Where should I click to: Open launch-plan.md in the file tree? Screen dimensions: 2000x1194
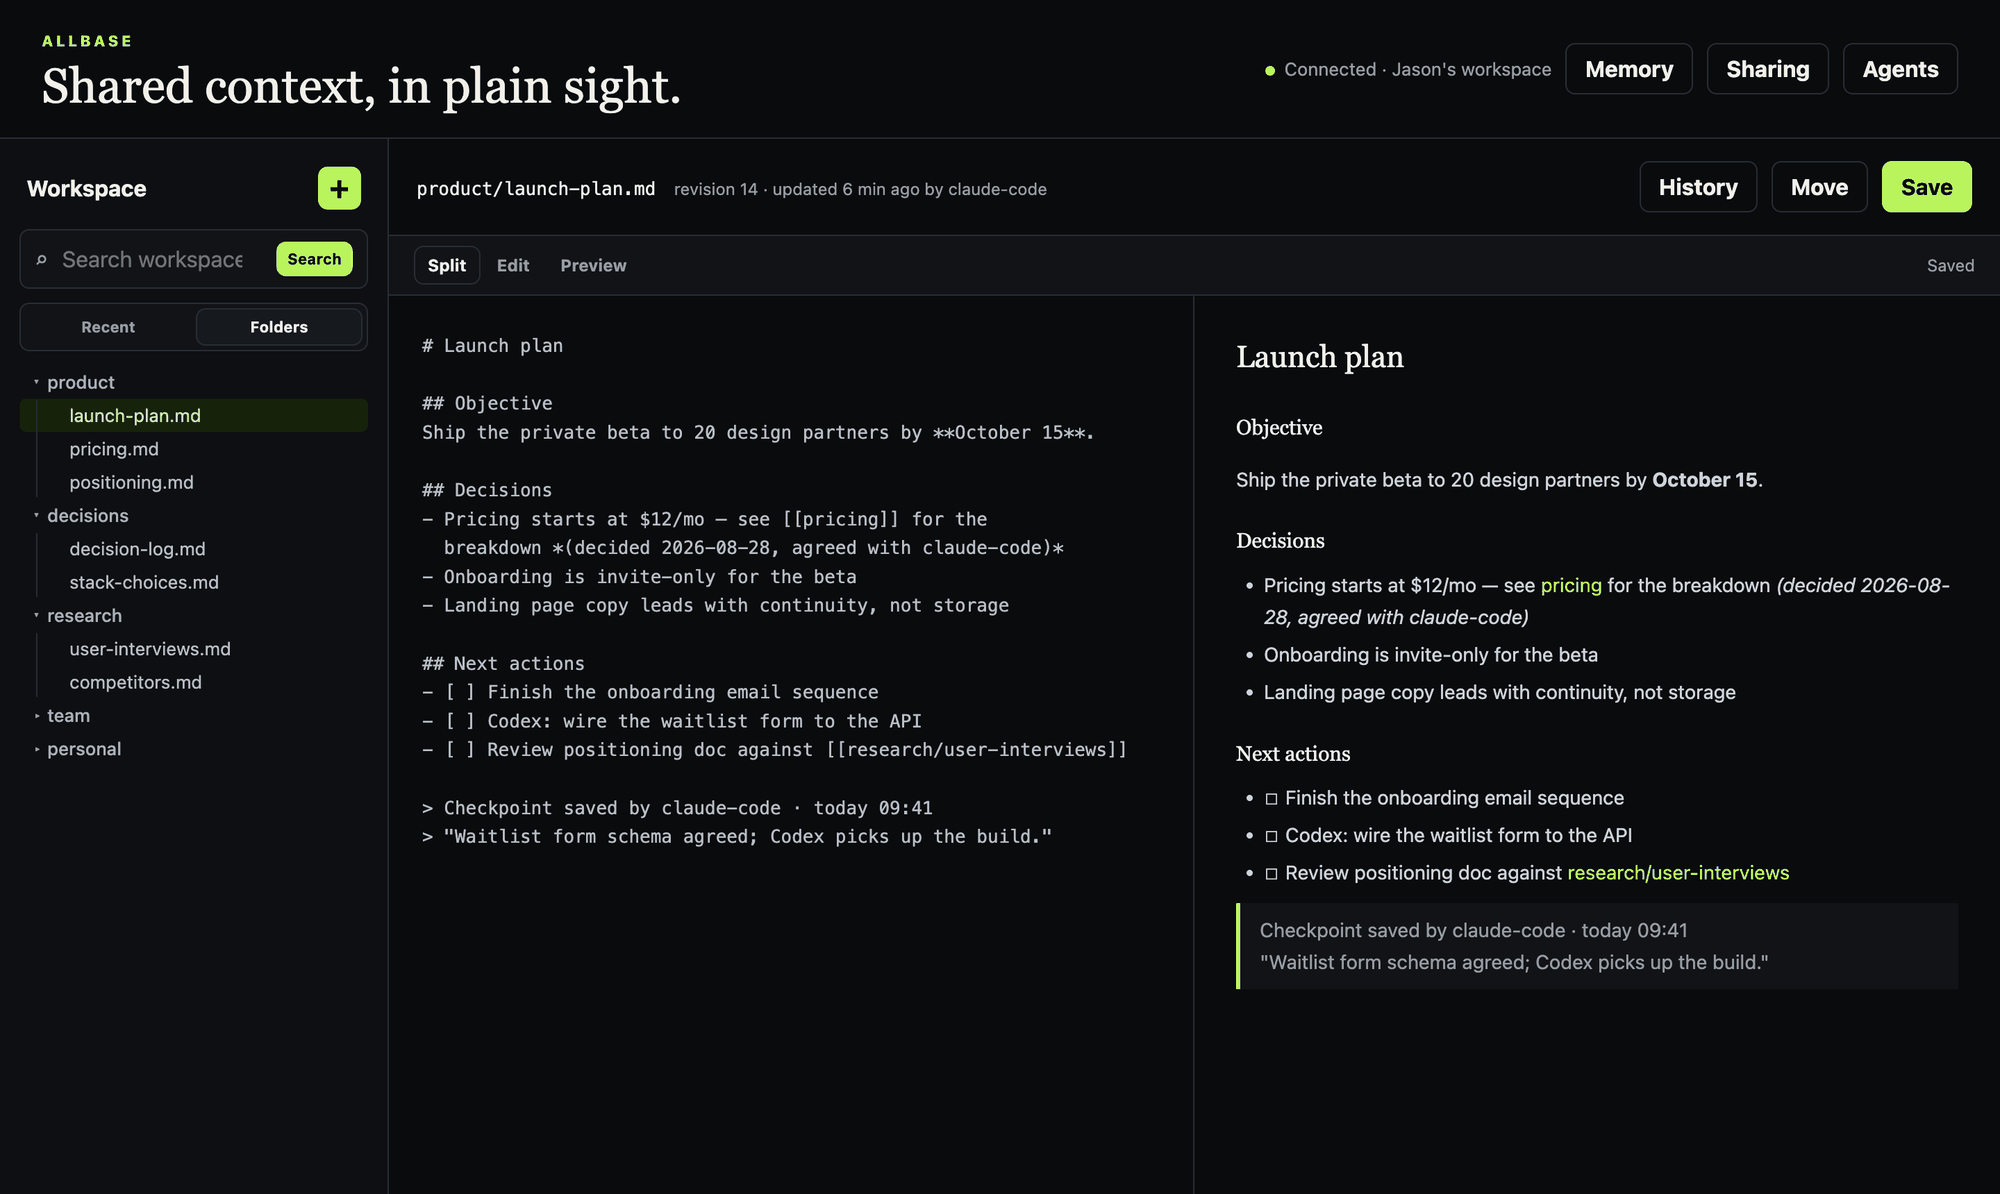click(x=194, y=415)
